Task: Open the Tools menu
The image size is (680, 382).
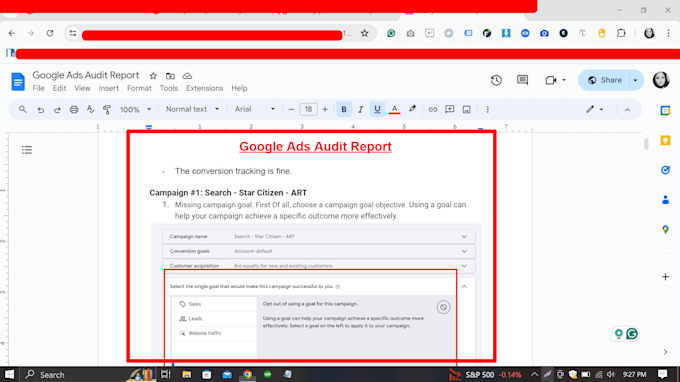Action: [169, 88]
